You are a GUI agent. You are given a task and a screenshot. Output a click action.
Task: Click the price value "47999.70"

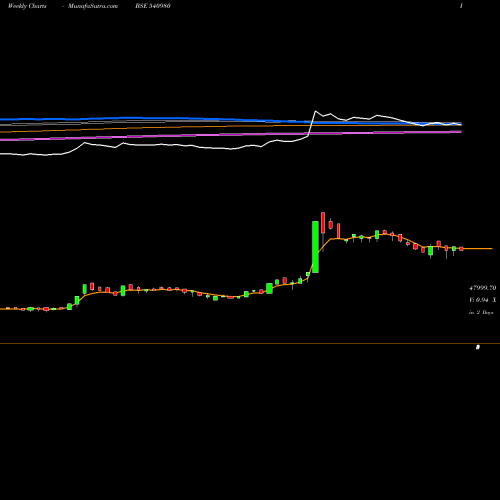(483, 288)
